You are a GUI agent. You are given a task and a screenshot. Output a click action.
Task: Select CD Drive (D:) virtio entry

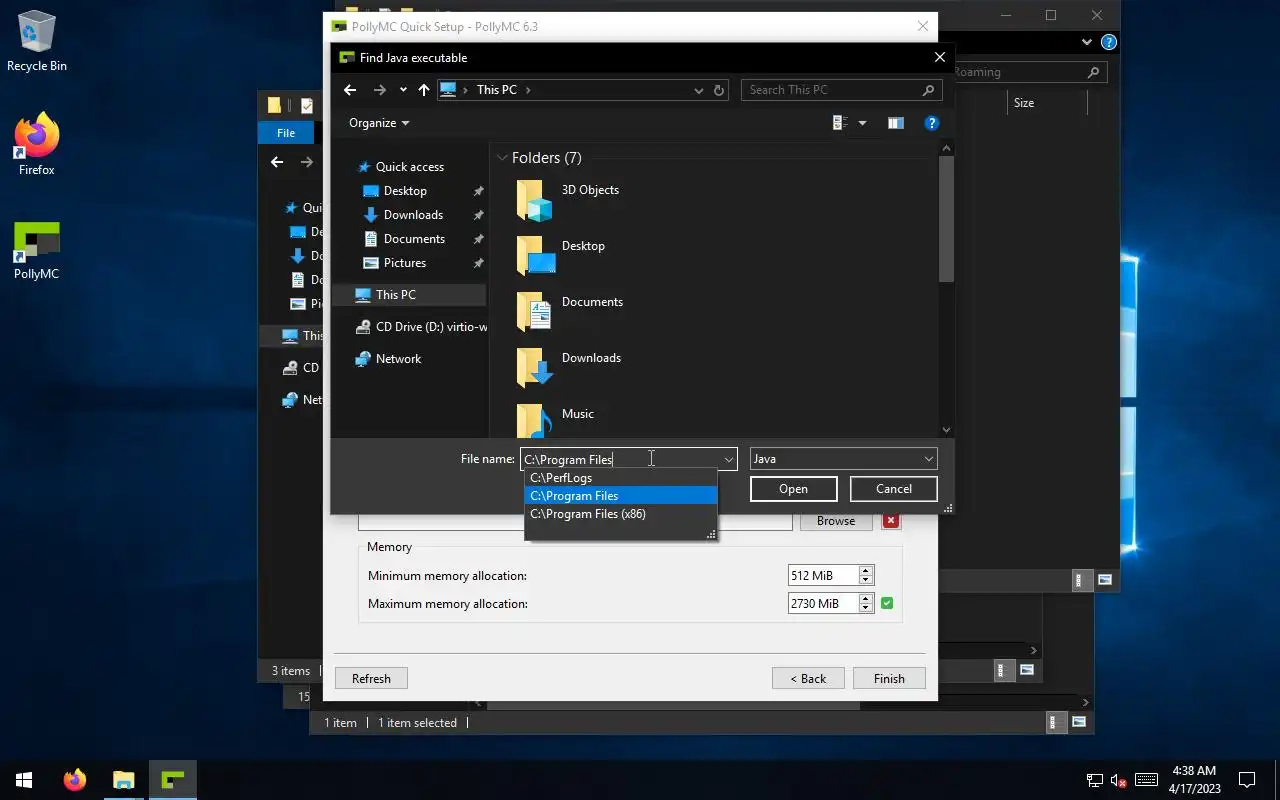tap(422, 327)
